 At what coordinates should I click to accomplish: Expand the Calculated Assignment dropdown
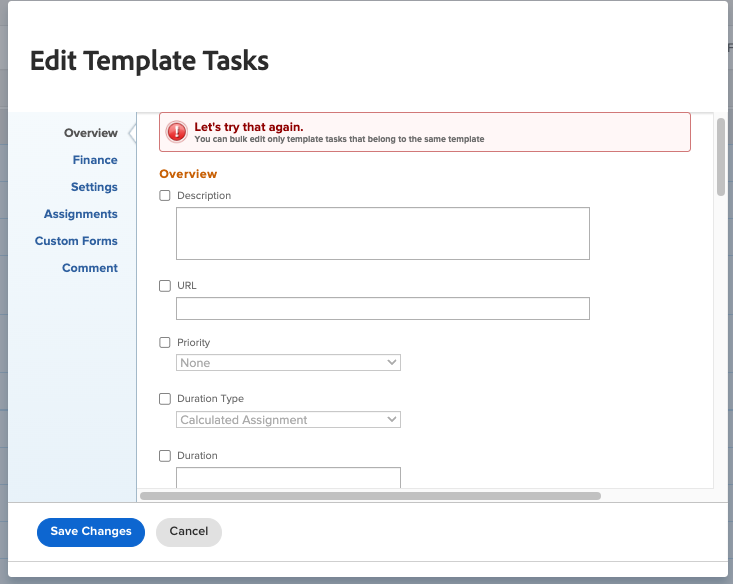(x=288, y=420)
